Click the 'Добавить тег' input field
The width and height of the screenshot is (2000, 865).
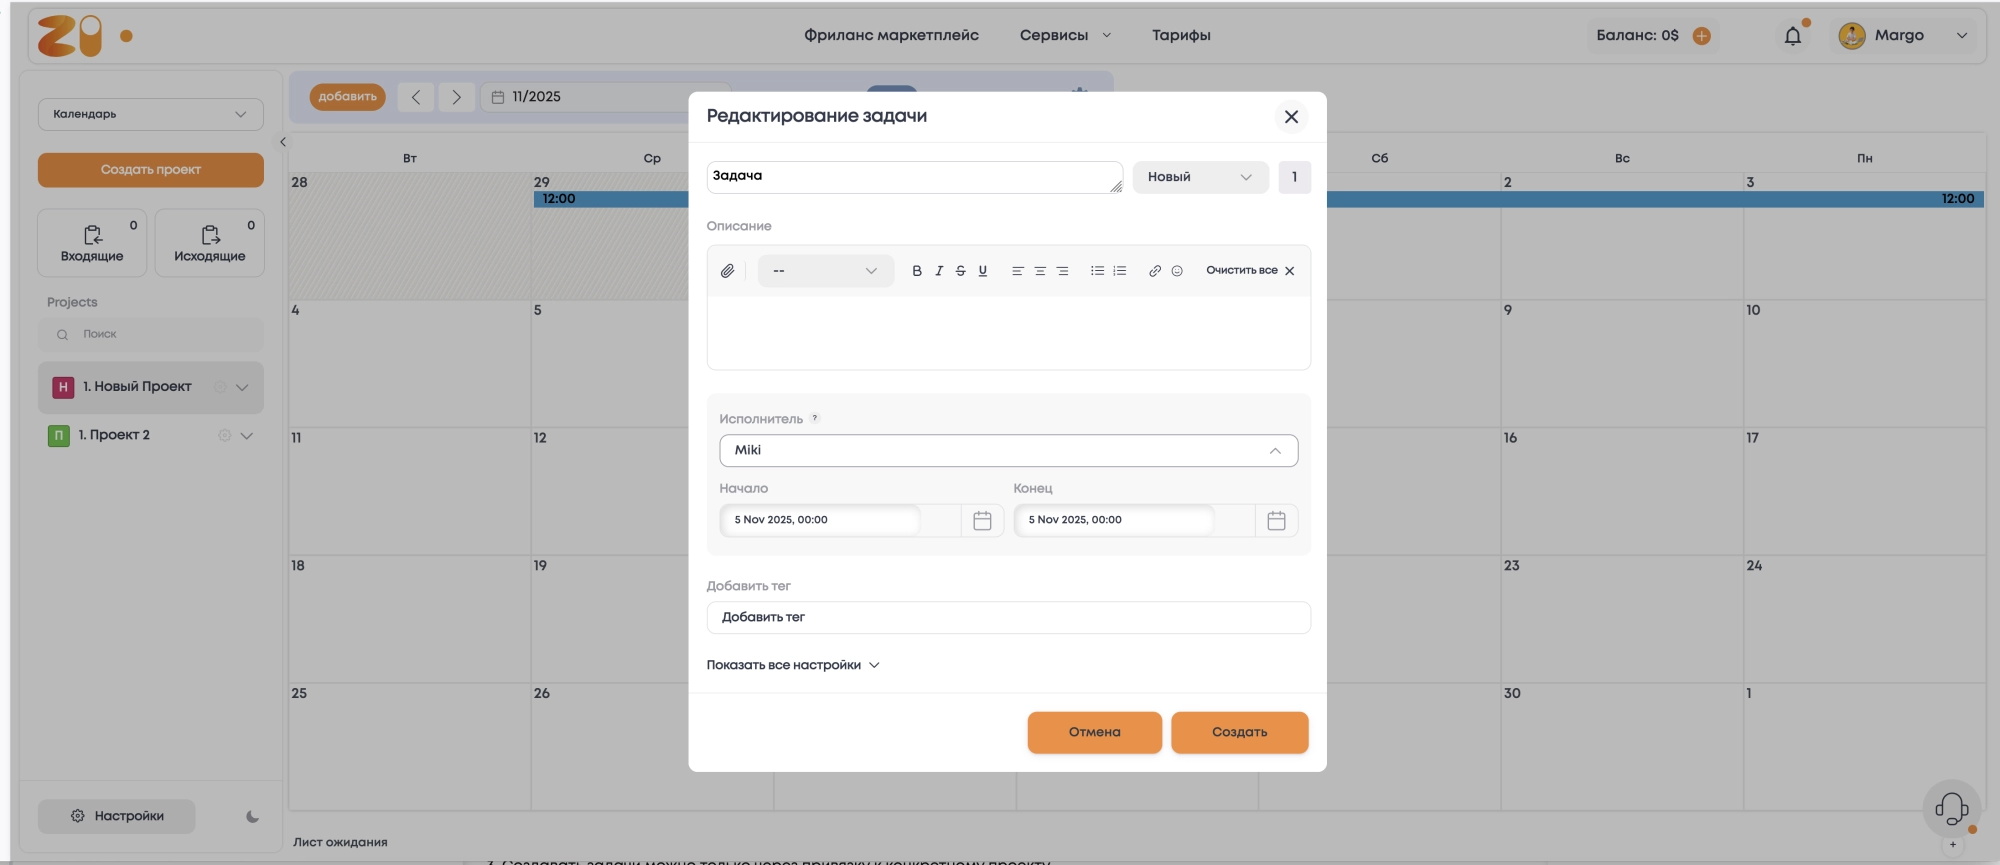click(1008, 617)
